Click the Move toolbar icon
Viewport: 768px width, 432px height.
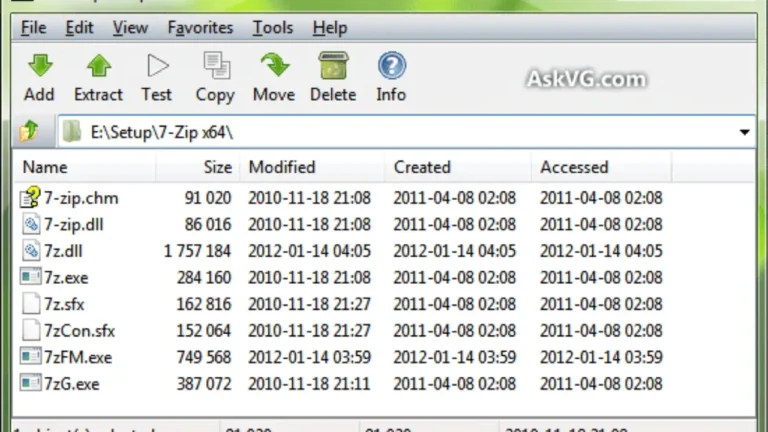click(x=274, y=66)
